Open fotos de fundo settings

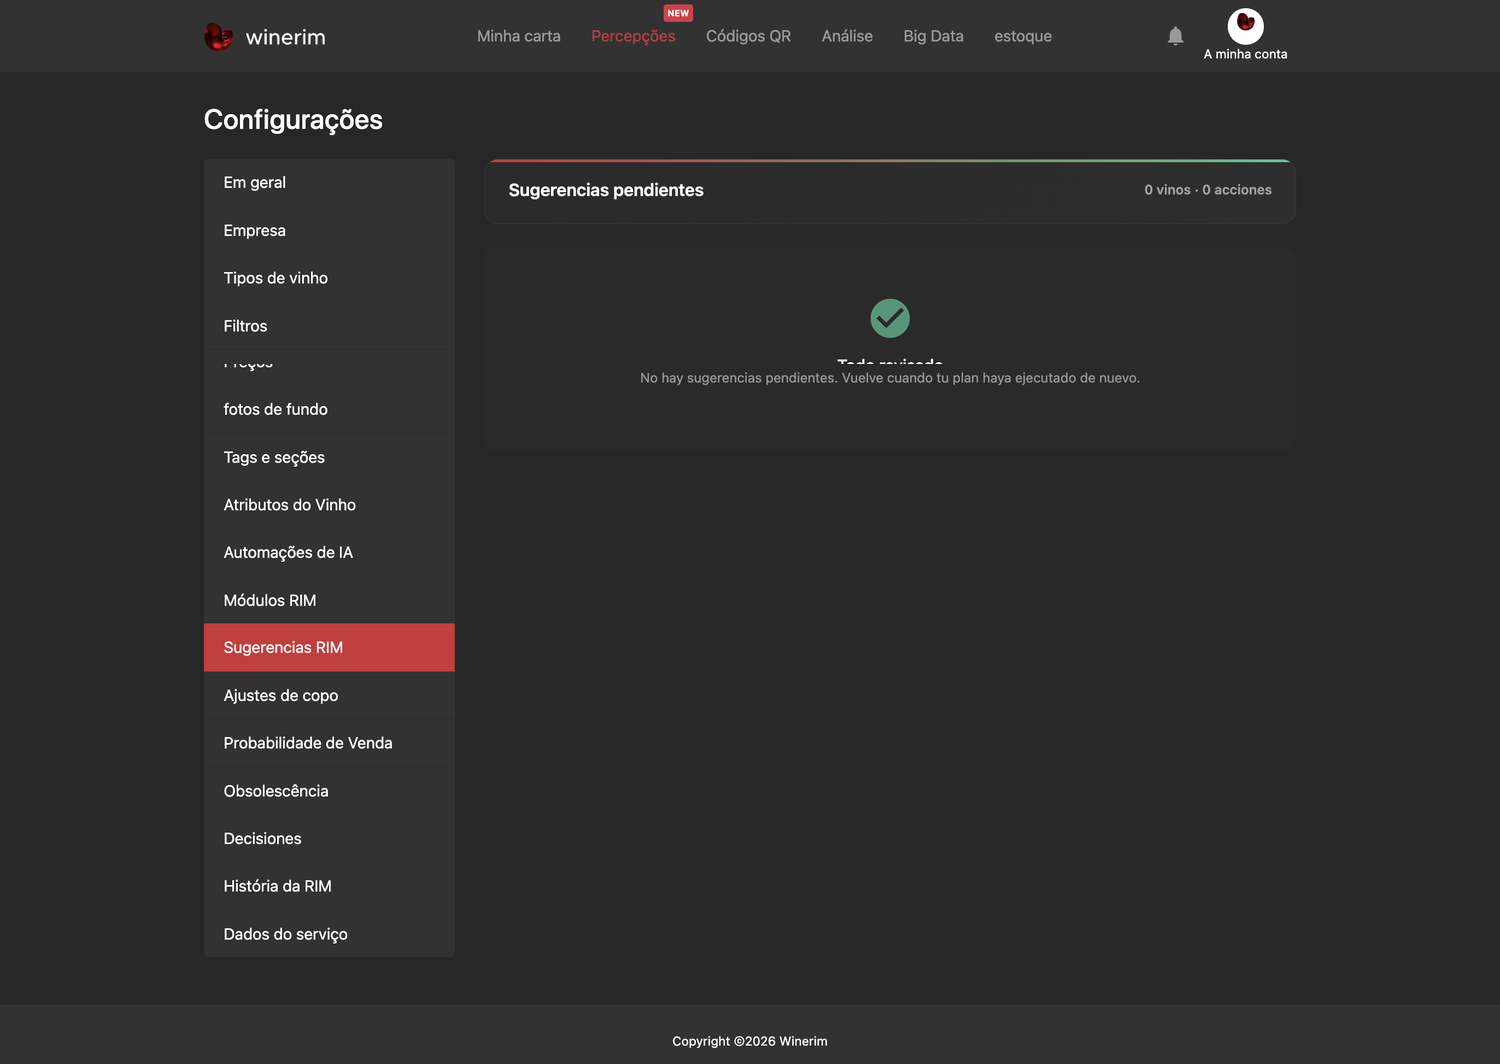[329, 409]
